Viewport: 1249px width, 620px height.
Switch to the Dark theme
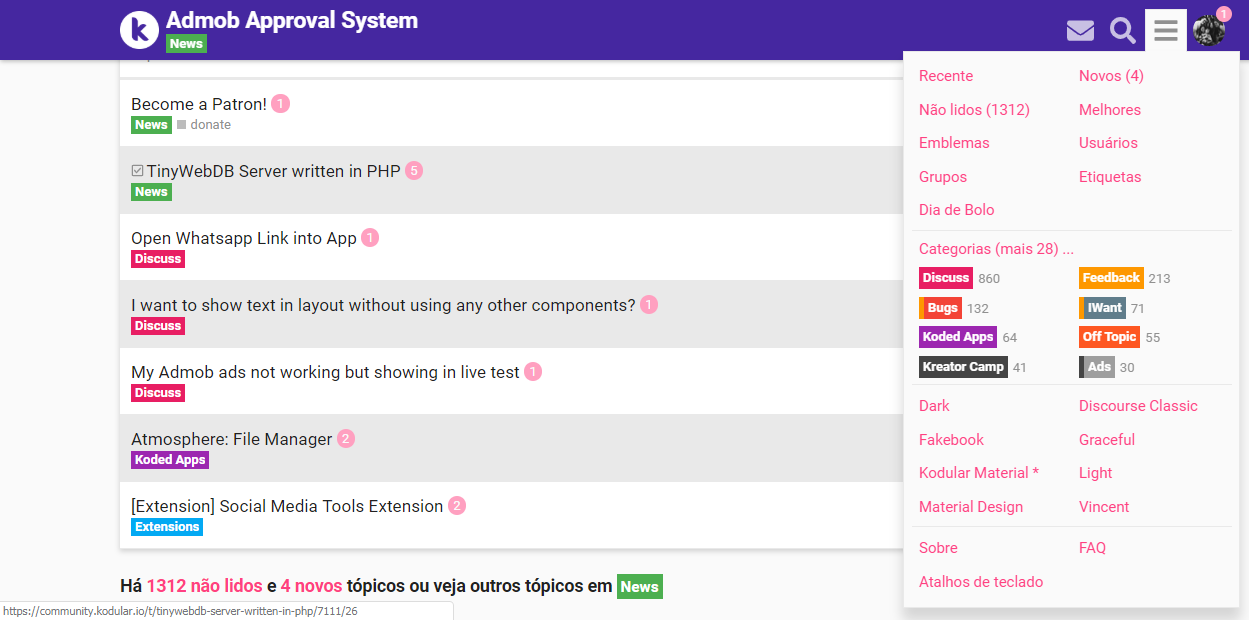click(x=934, y=406)
